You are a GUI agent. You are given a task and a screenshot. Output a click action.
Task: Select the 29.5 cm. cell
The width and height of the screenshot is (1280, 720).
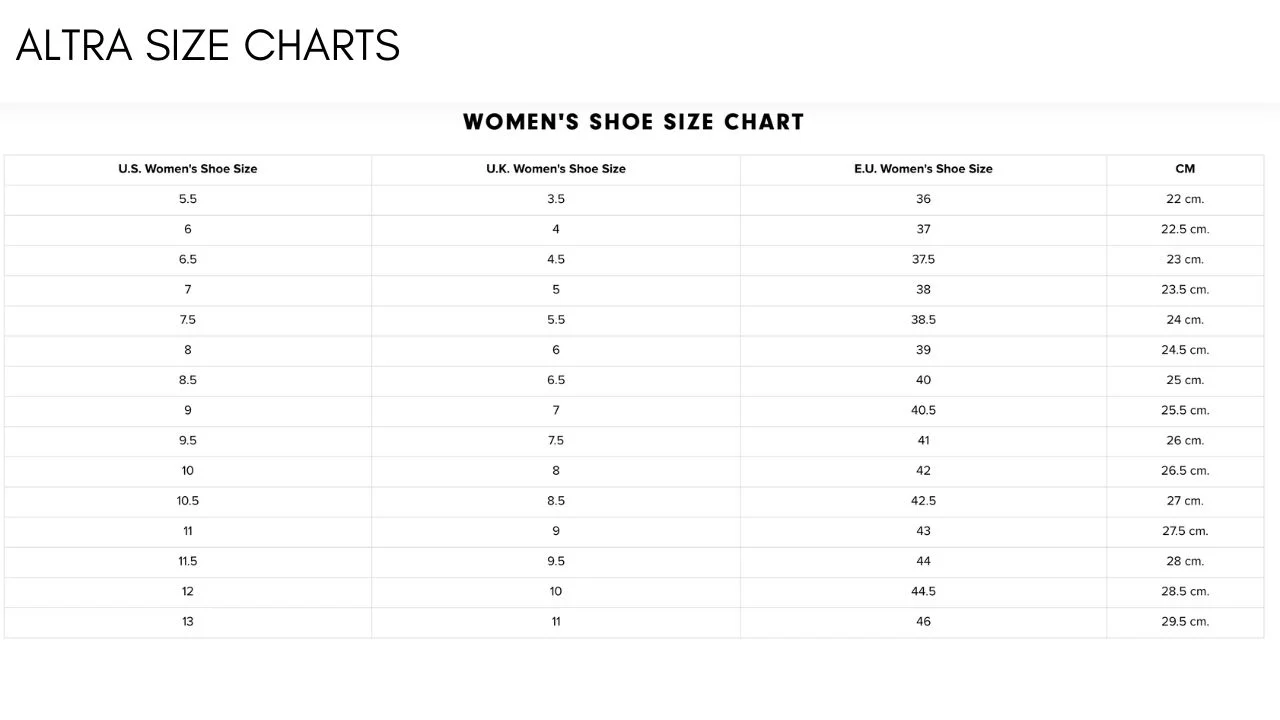(x=1185, y=621)
